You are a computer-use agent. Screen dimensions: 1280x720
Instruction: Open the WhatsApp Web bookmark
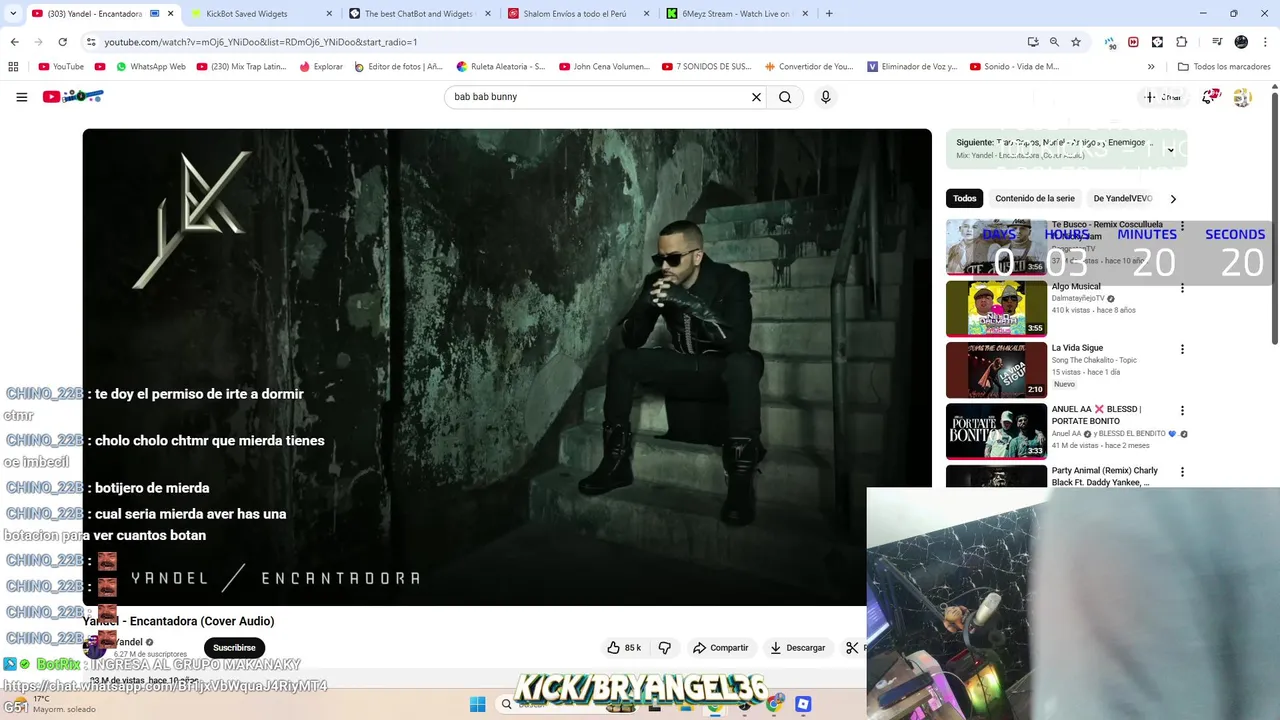click(150, 67)
